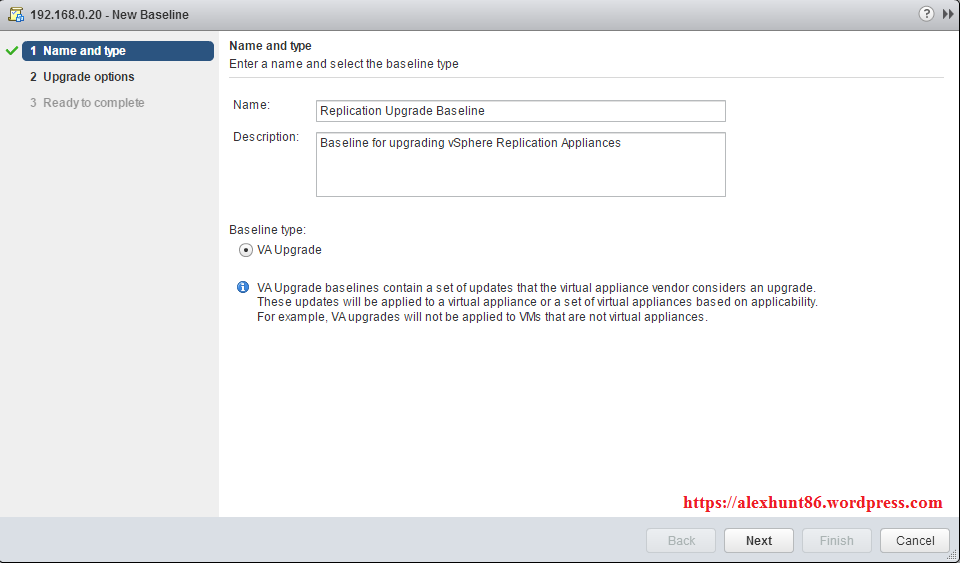Click the 'Description:' field label

coord(266,137)
